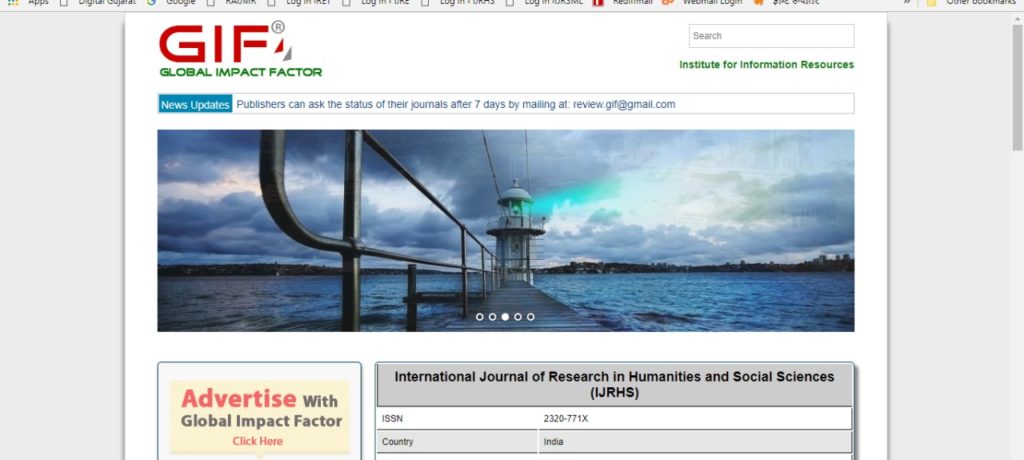Select the third (active) slideshow dot
This screenshot has height=460, width=1024.
pos(505,317)
